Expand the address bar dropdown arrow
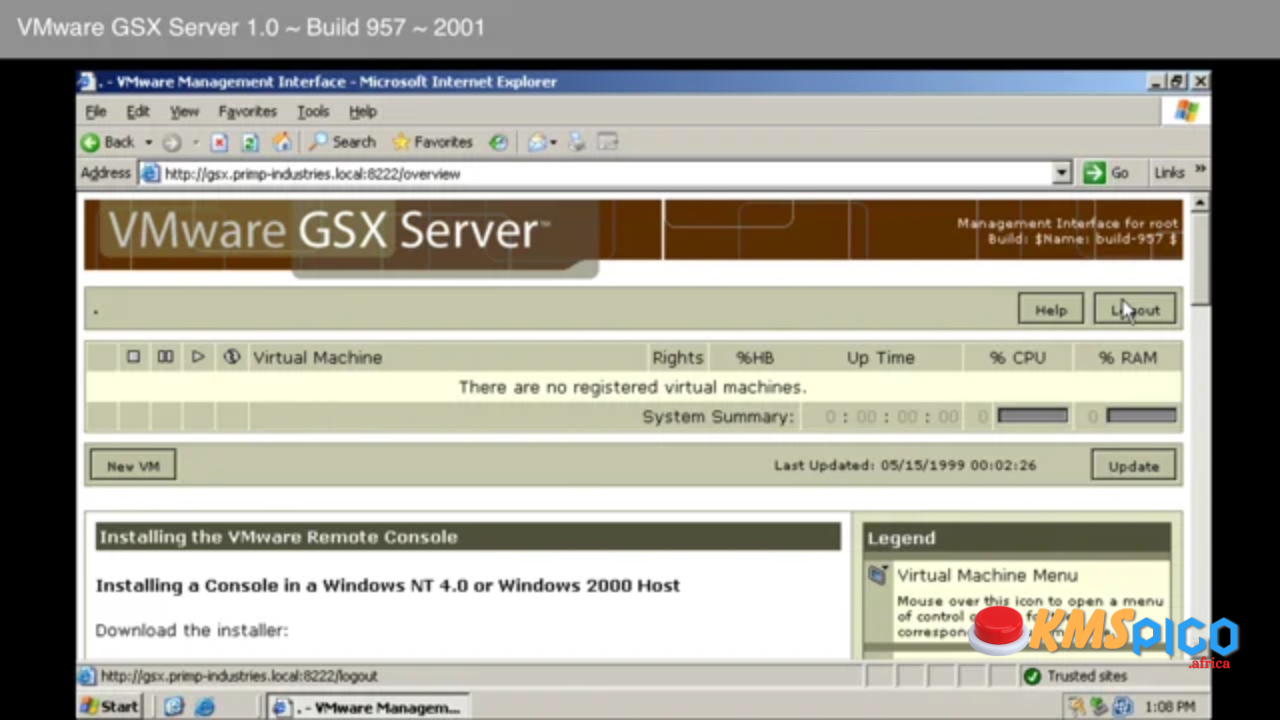 [1062, 173]
